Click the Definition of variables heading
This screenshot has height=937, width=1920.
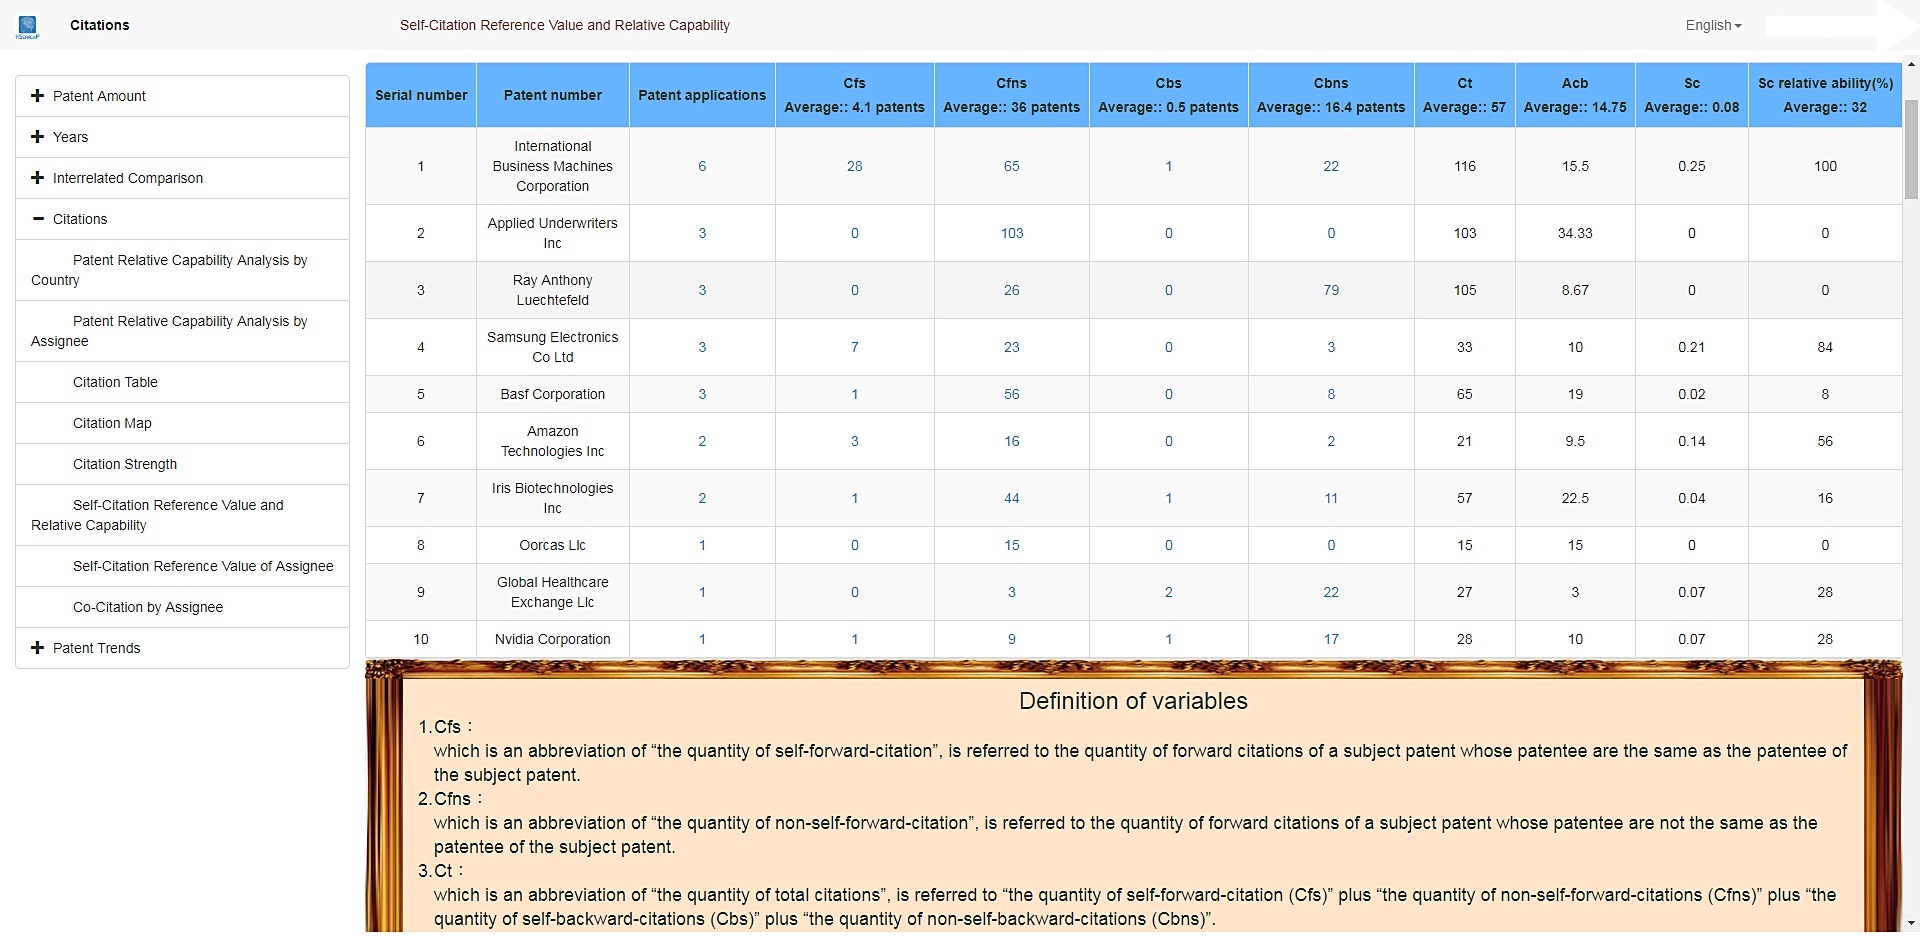coord(1133,701)
